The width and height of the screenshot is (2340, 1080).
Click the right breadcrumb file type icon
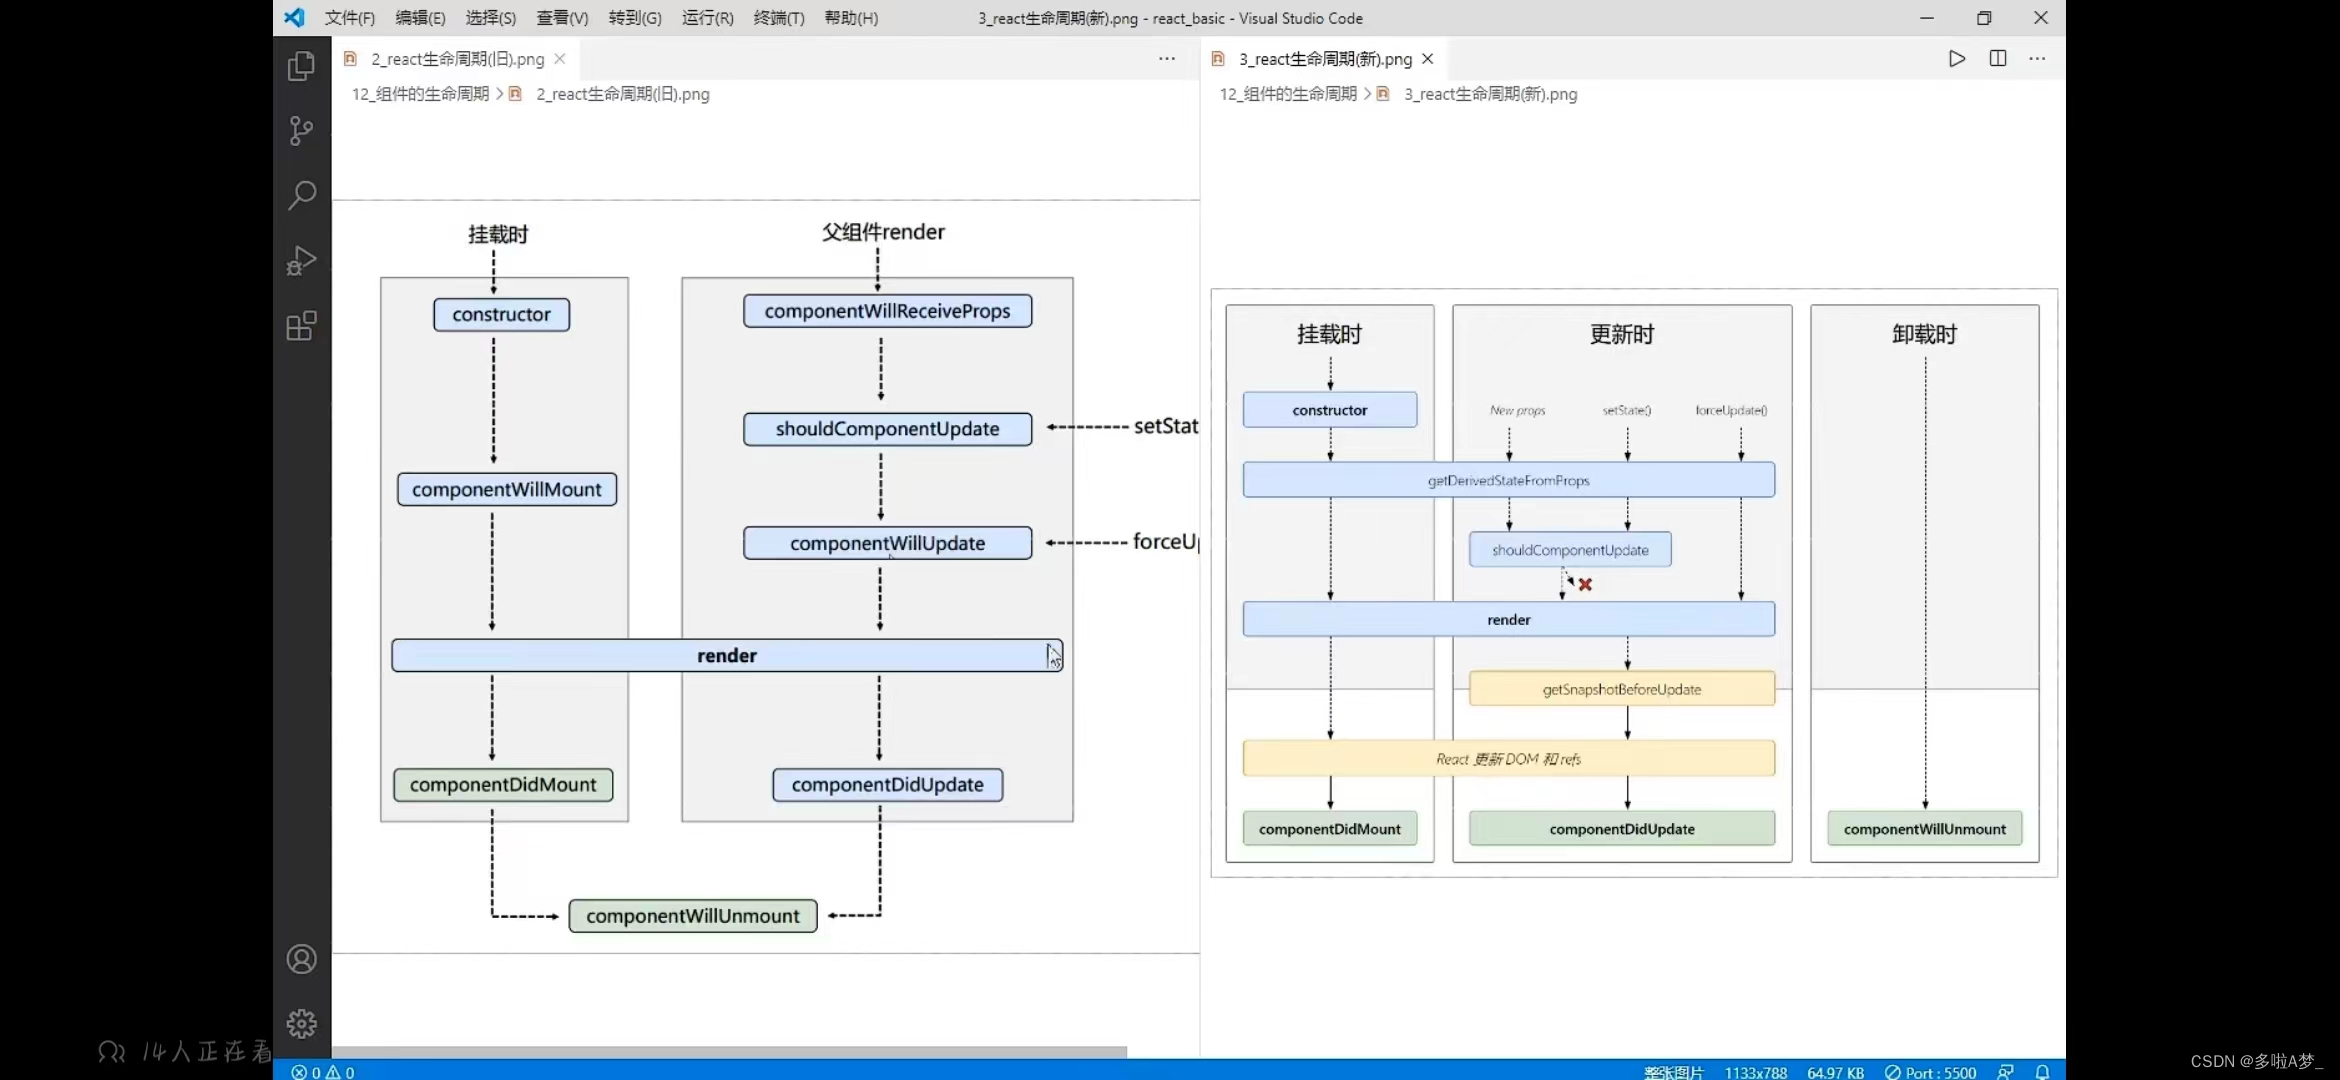coord(1383,94)
